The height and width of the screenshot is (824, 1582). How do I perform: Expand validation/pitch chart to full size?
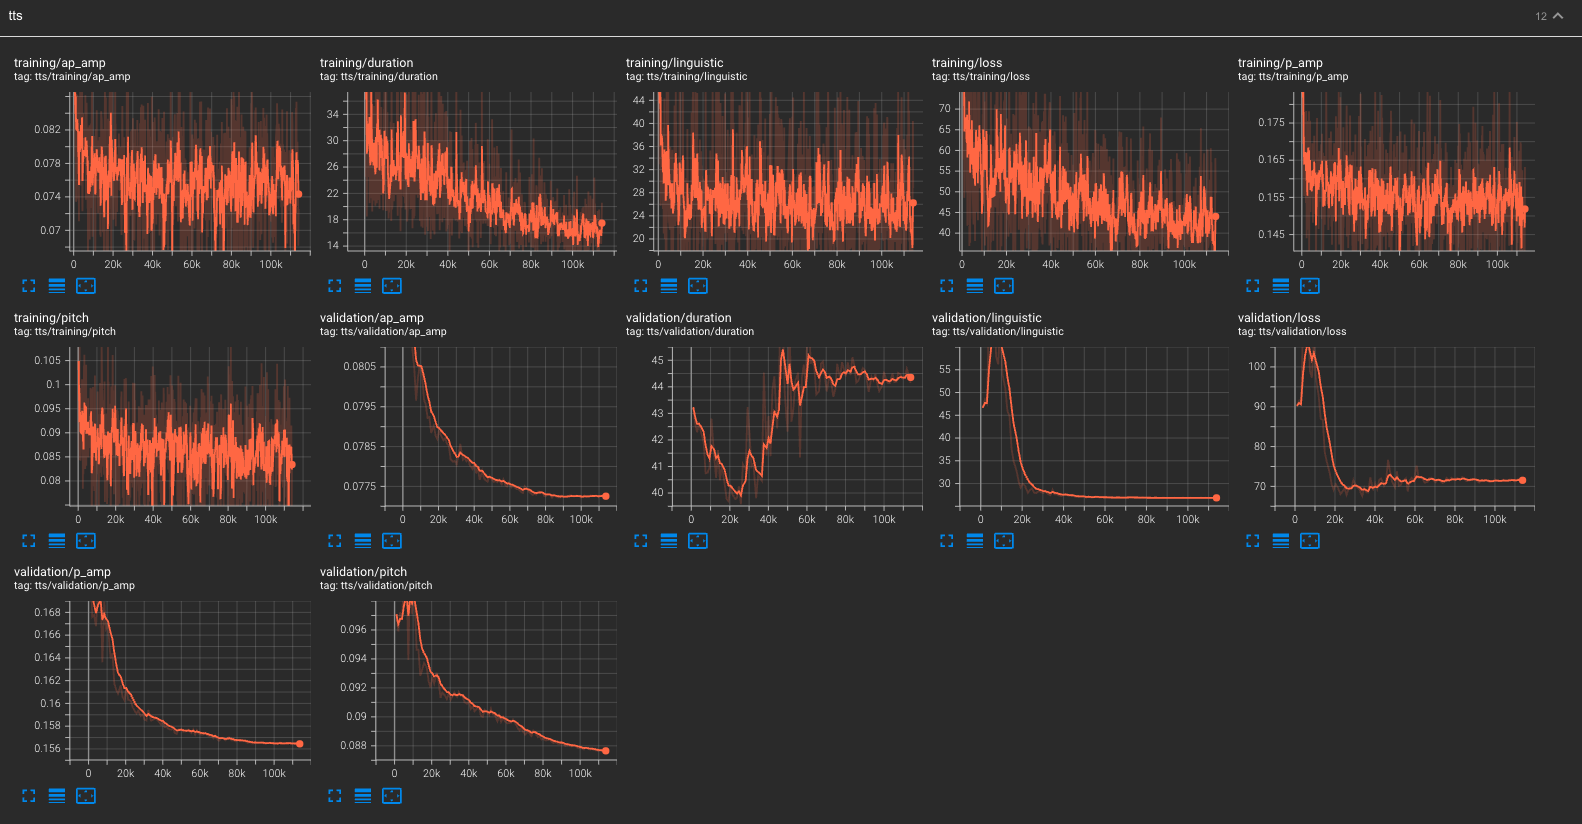point(335,796)
